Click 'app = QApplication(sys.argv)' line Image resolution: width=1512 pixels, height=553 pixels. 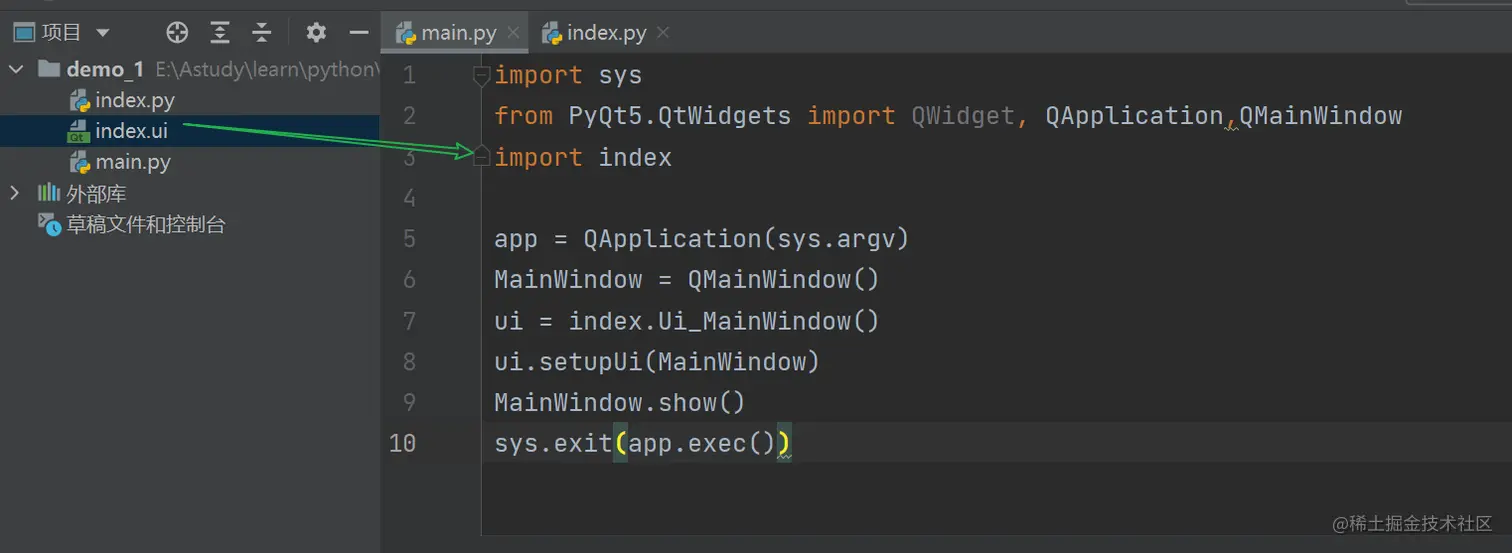click(701, 239)
